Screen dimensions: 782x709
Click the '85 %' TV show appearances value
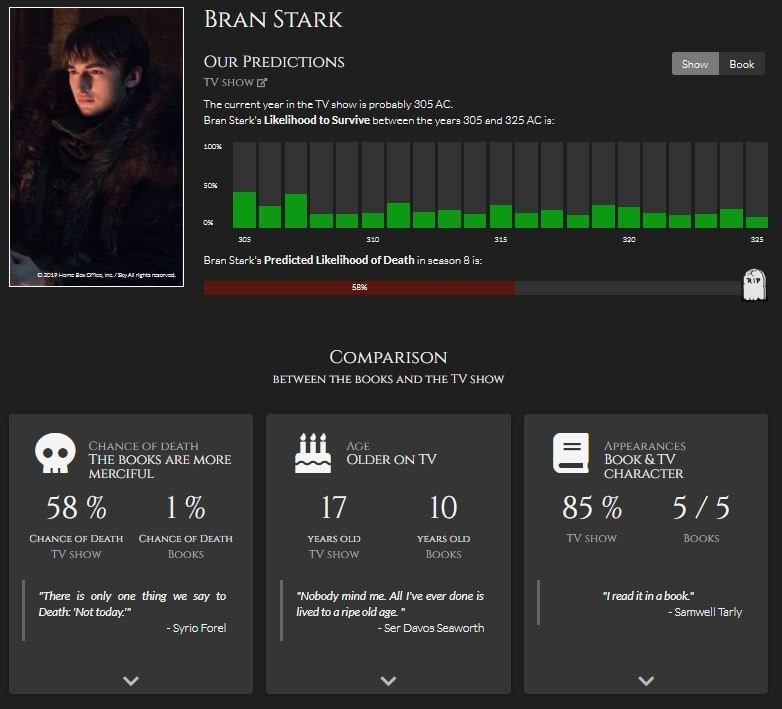(592, 508)
